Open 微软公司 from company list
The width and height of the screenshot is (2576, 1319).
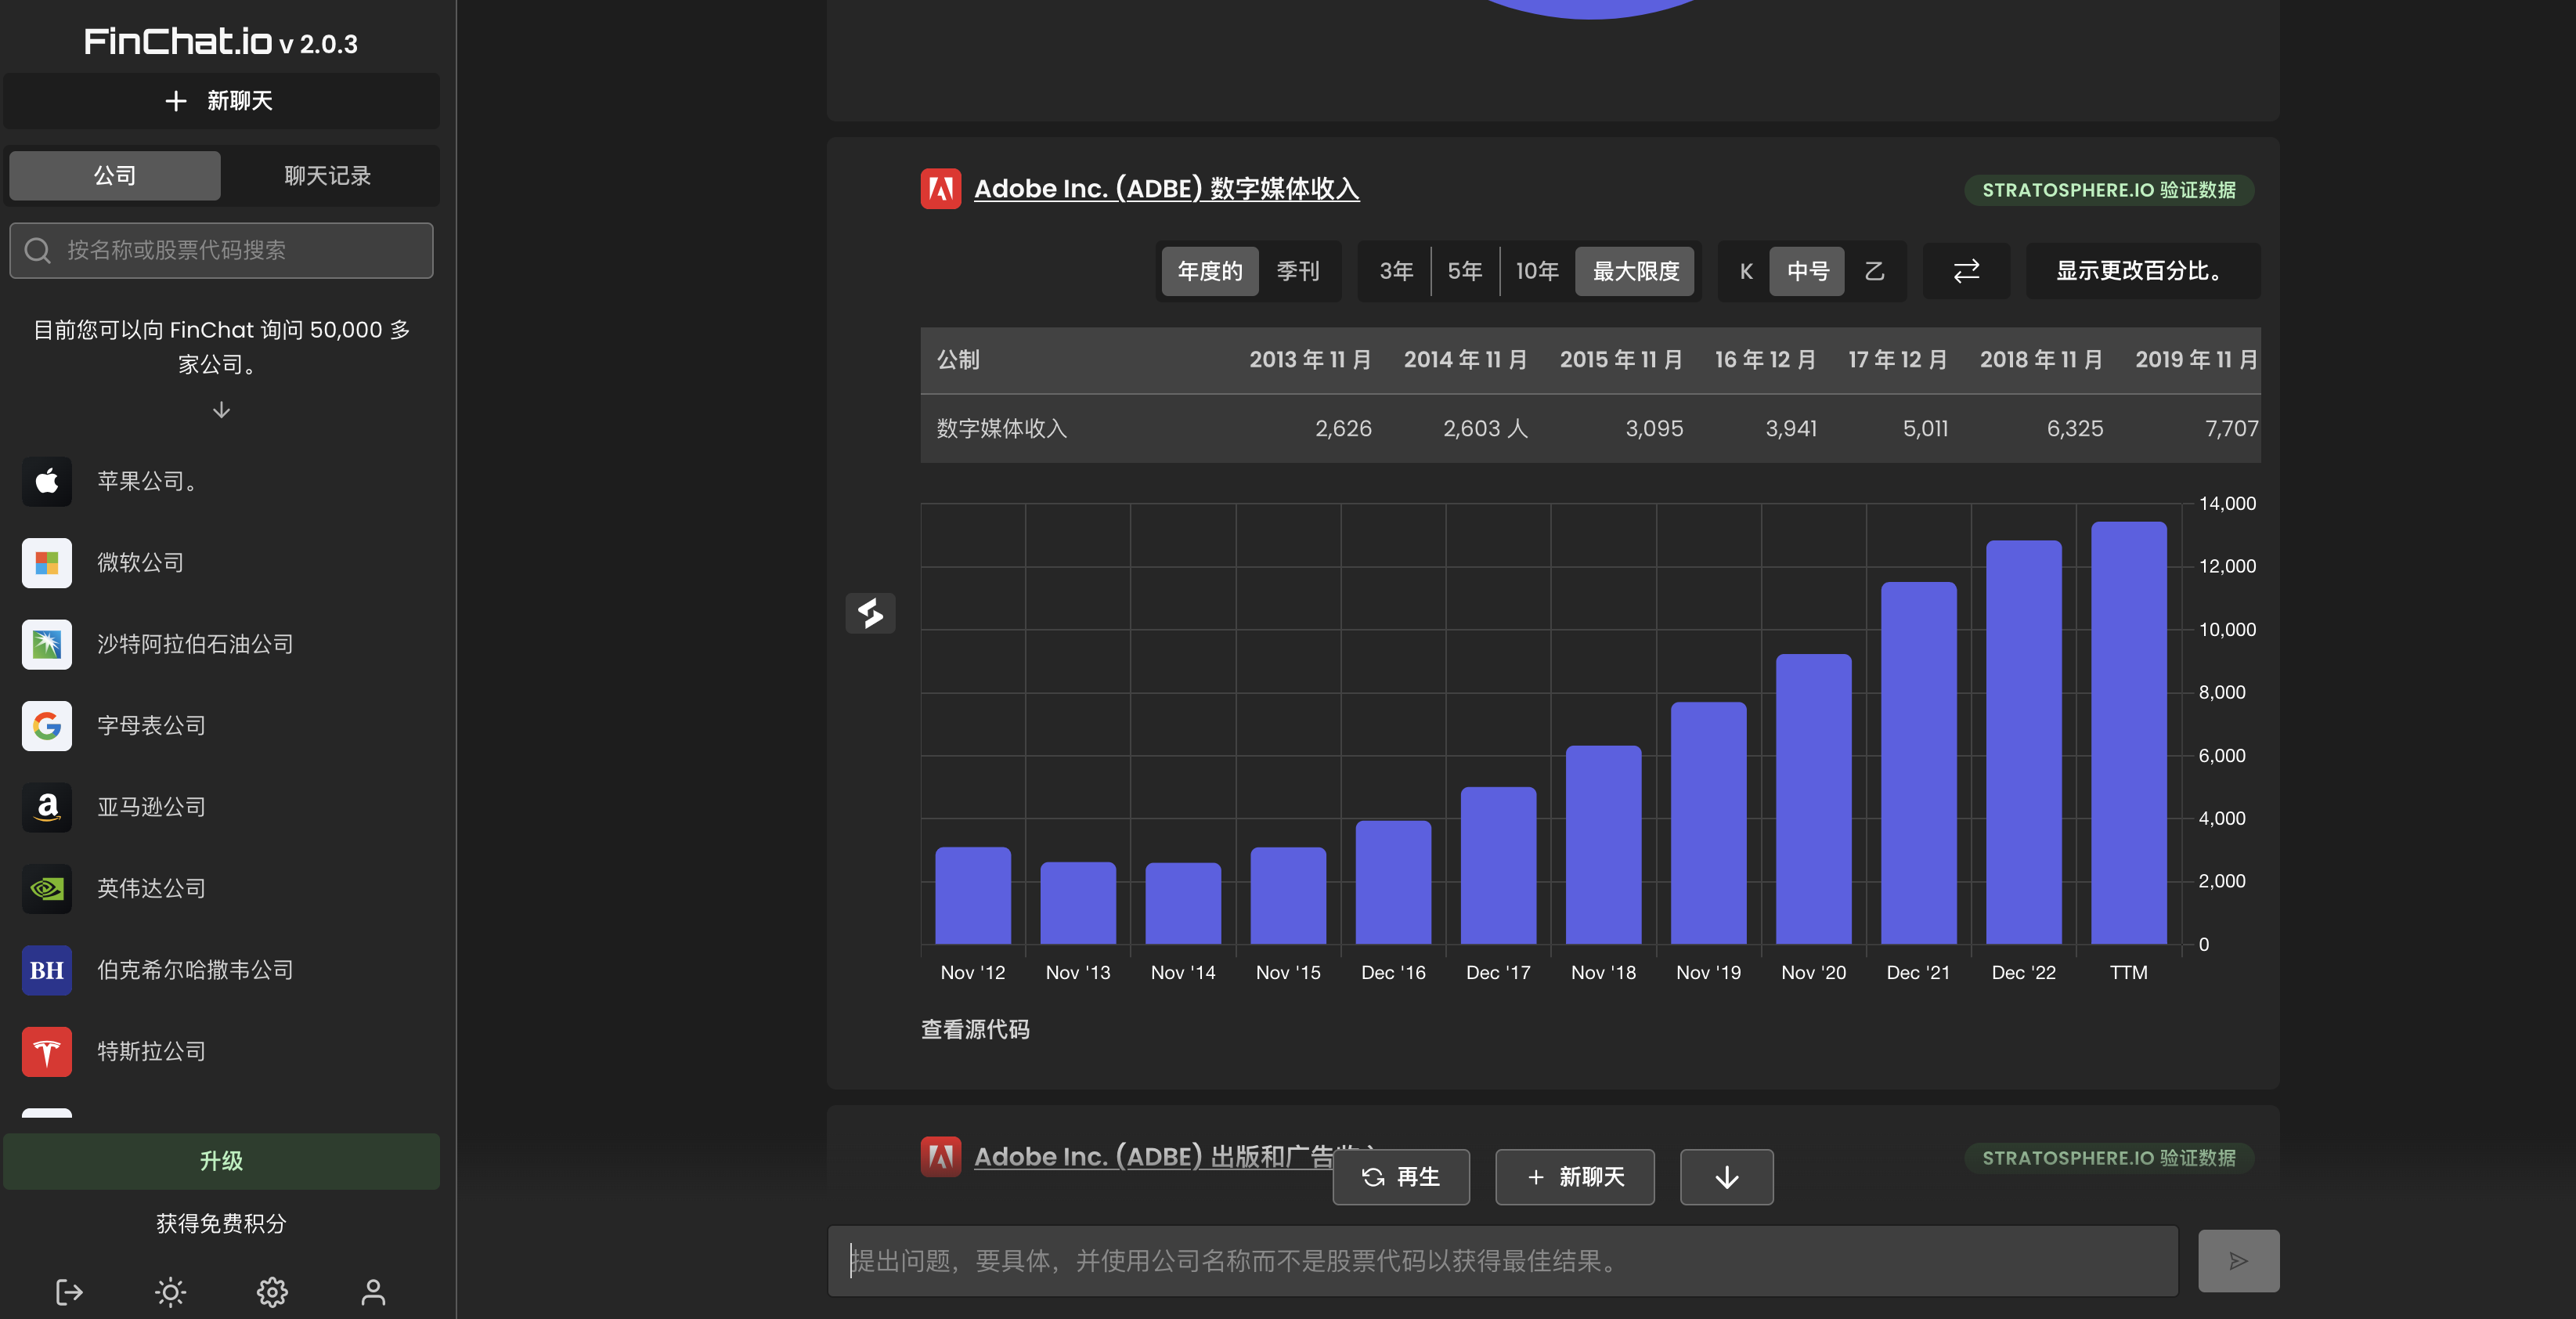click(141, 563)
